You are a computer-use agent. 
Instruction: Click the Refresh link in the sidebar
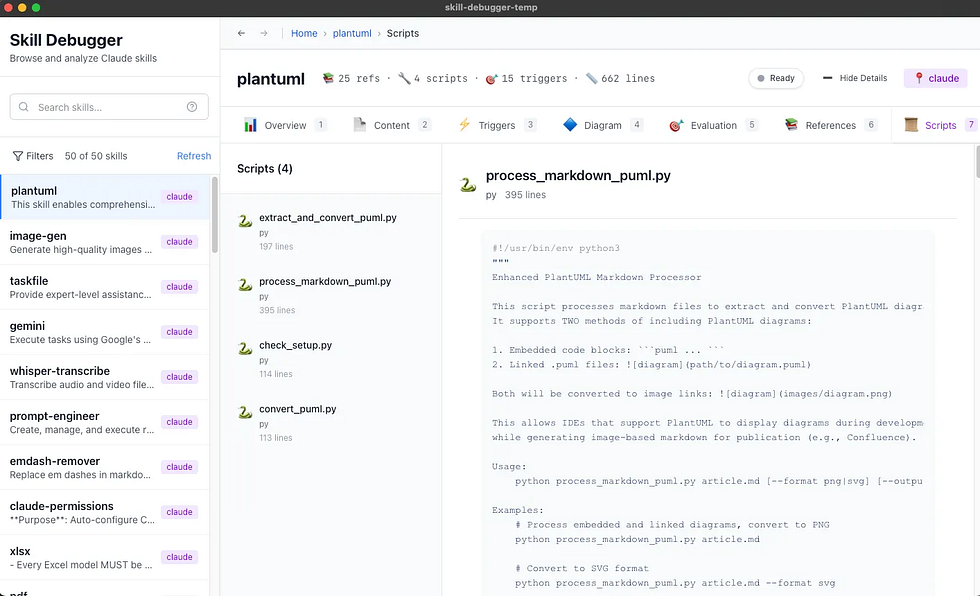tap(193, 155)
